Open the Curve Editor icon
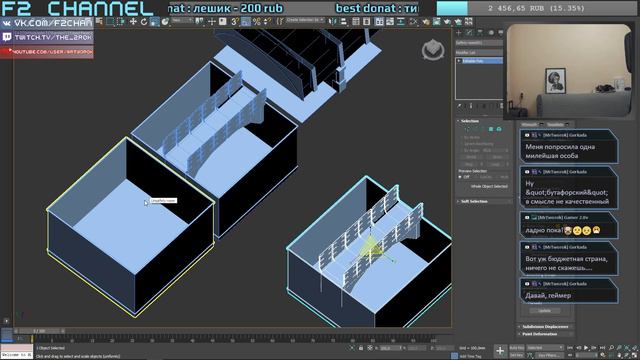Screen dimensions: 640x360 point(390,22)
